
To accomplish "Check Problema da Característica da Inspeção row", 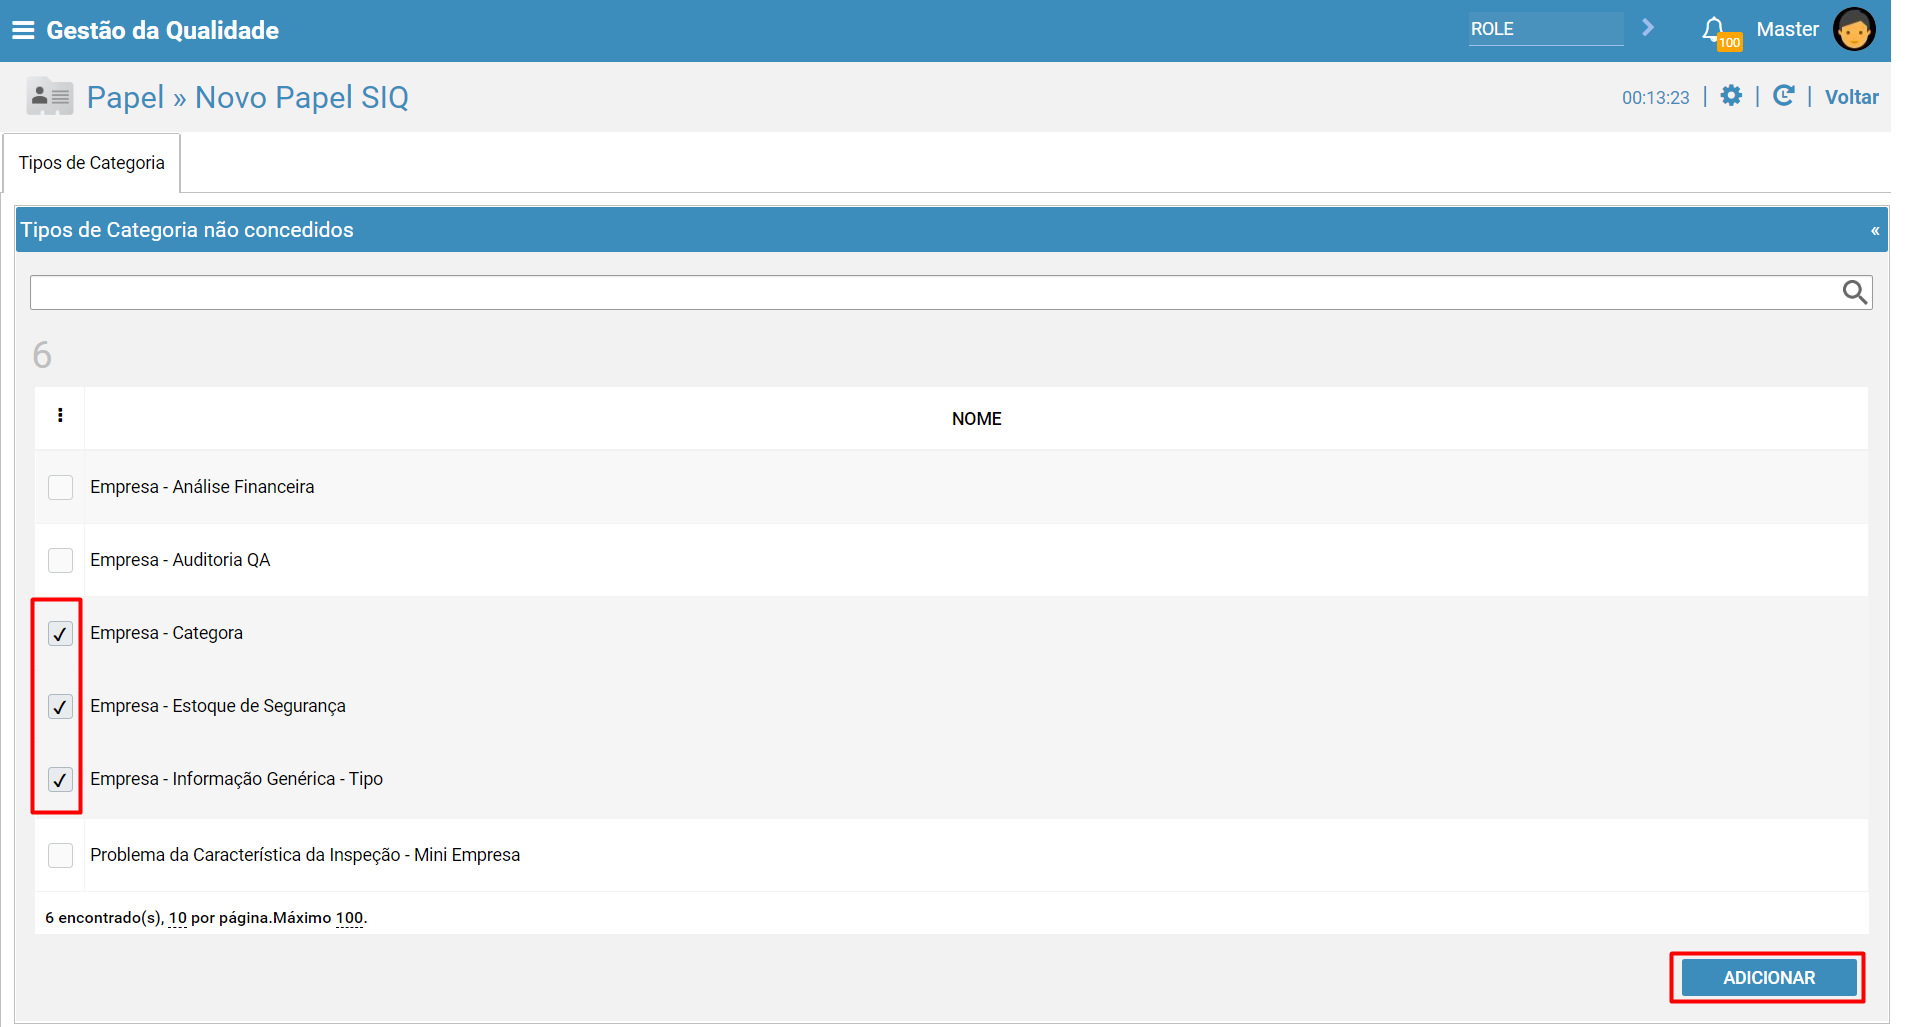I will (60, 855).
